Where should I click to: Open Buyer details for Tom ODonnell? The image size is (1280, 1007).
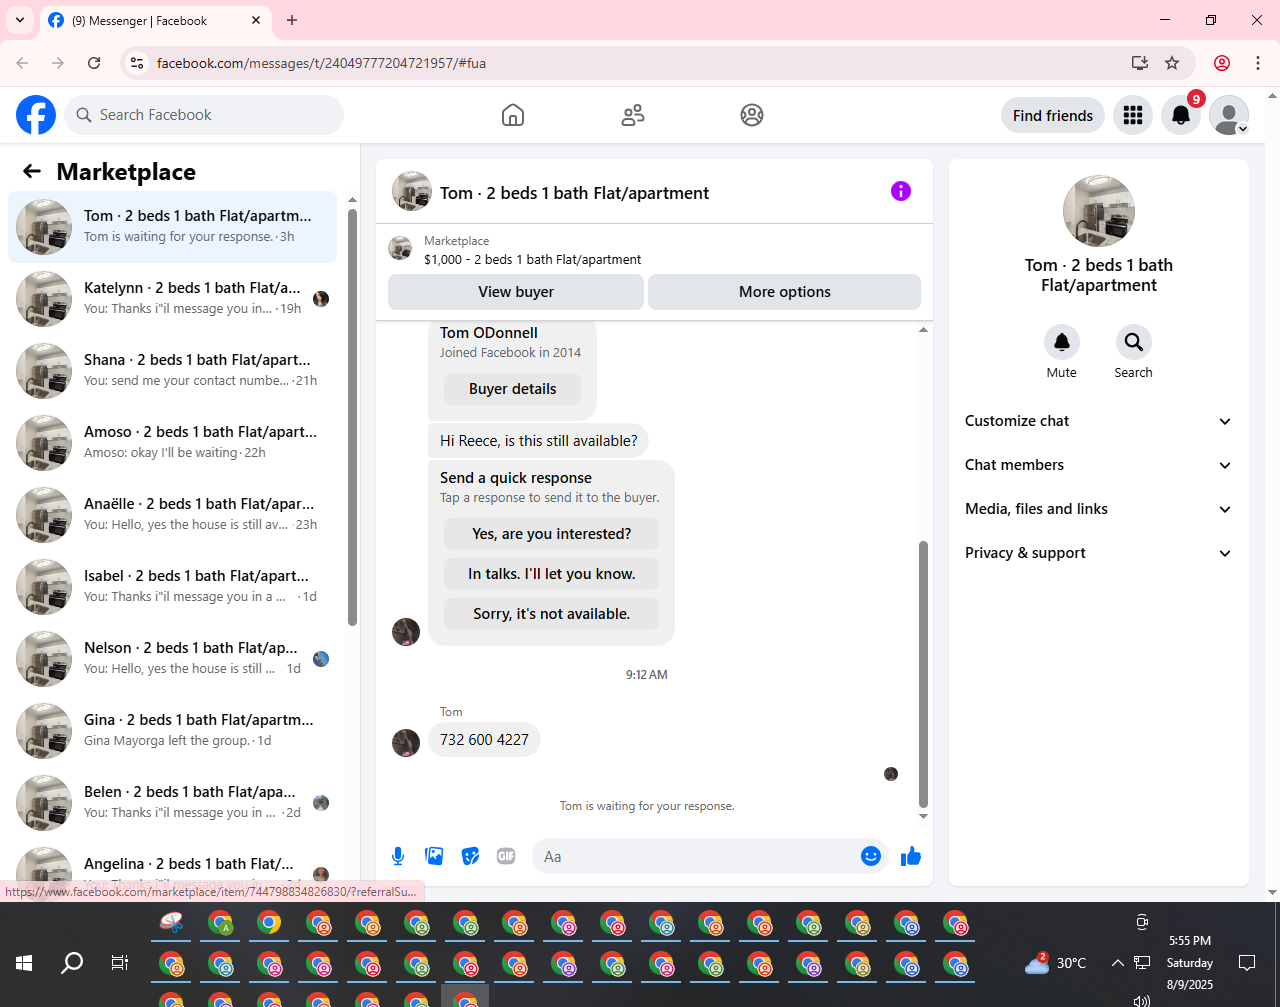click(x=513, y=389)
